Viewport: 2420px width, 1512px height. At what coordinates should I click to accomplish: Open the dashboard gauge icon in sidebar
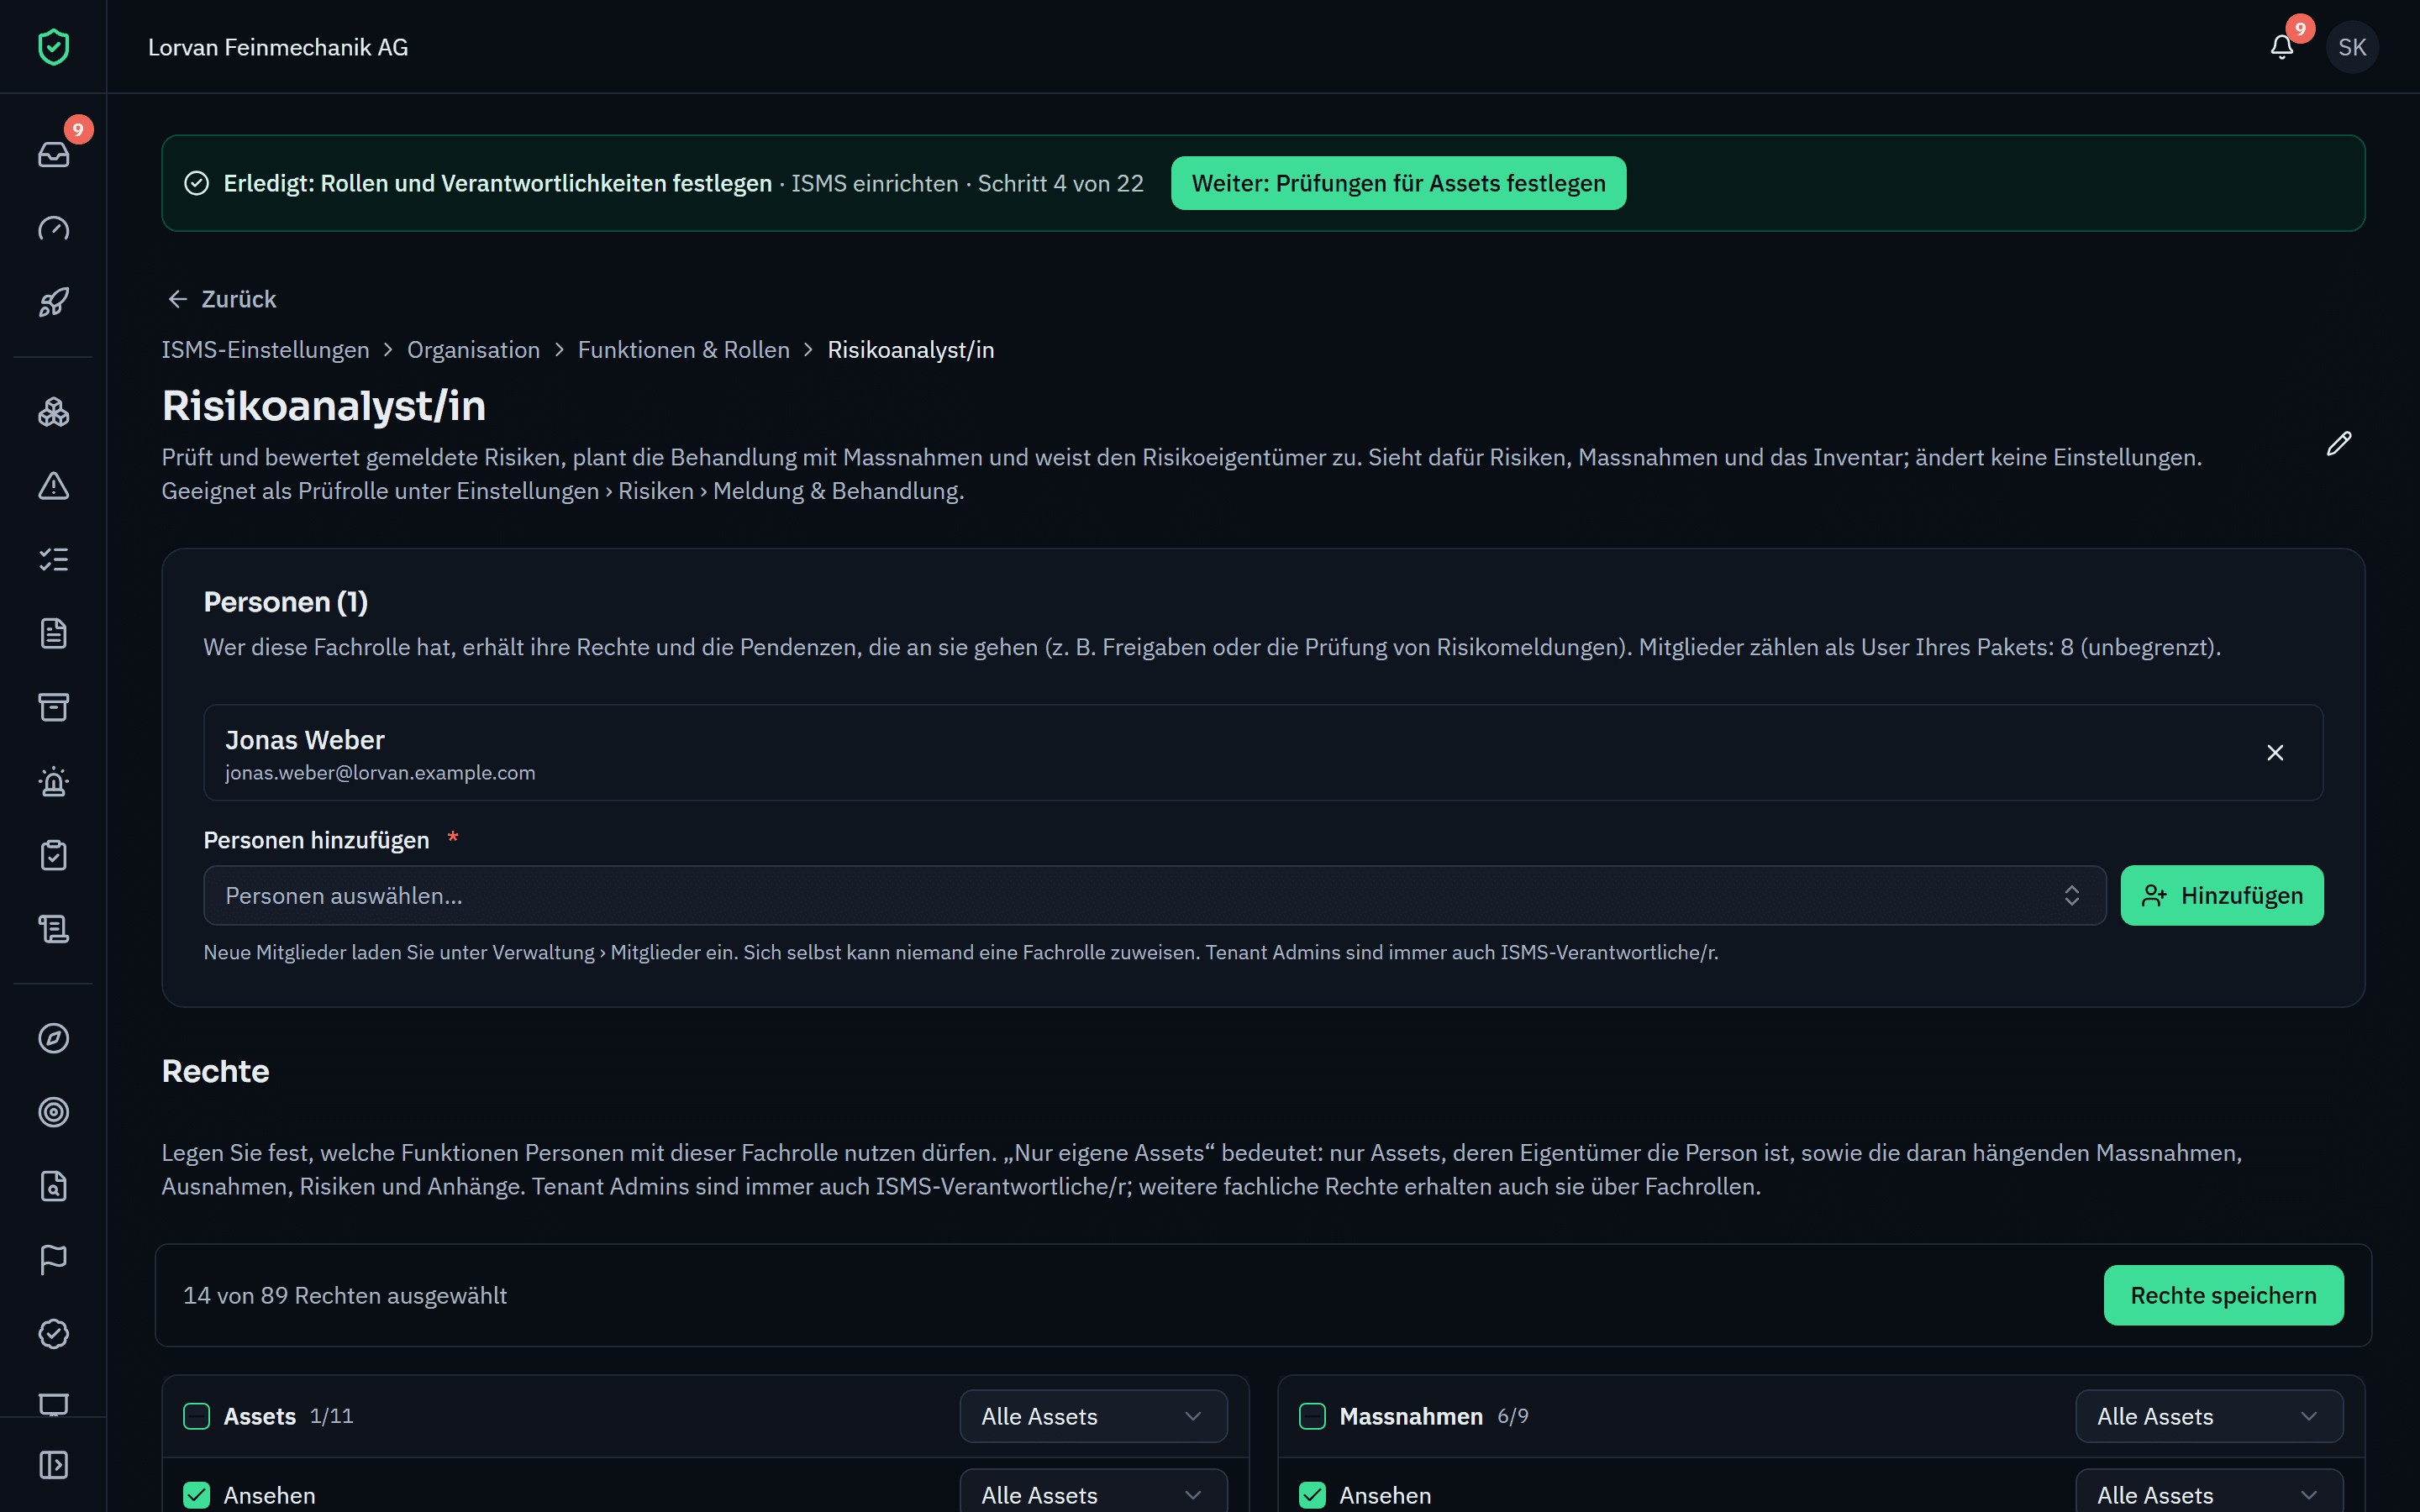coord(53,228)
